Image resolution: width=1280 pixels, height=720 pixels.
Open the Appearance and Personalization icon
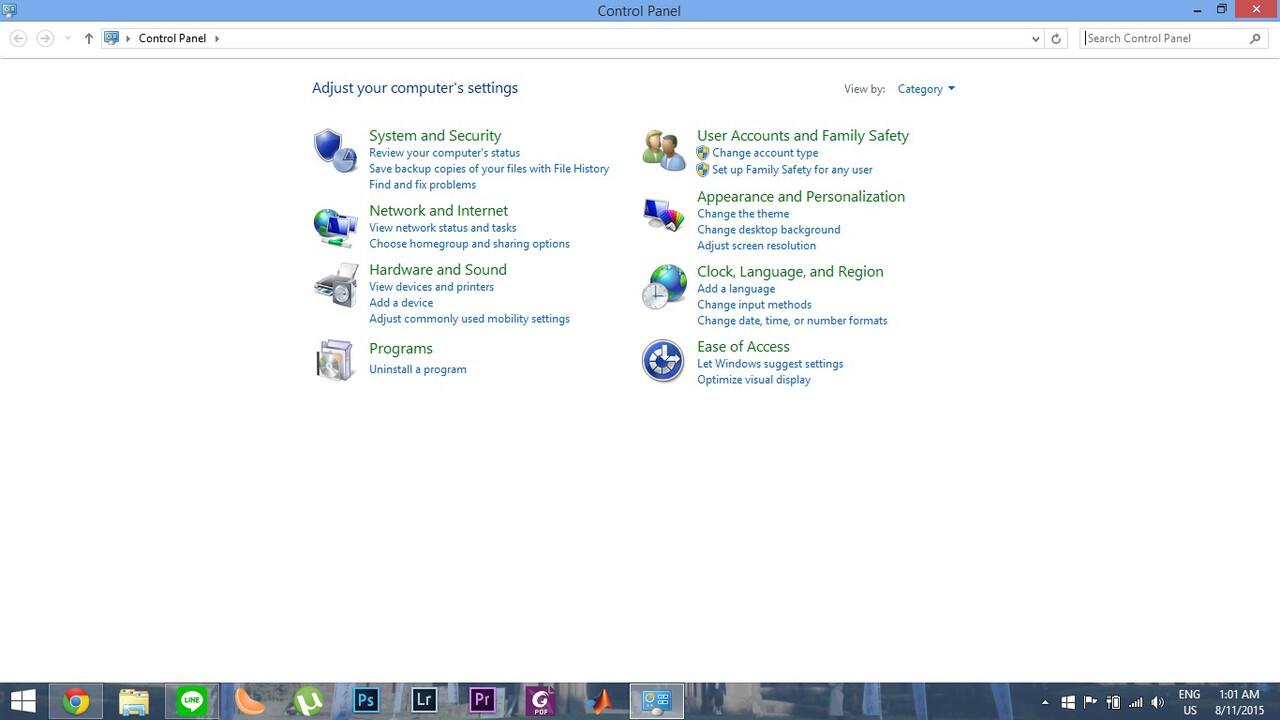coord(663,214)
